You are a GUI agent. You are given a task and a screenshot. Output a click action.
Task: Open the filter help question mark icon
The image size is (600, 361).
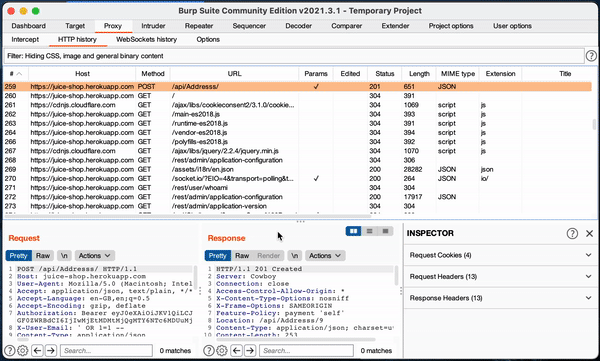[591, 56]
